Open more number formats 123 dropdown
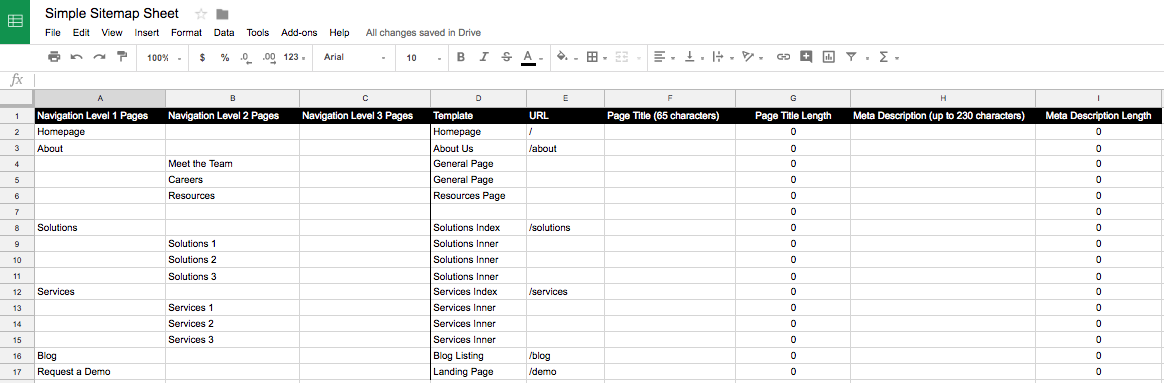The width and height of the screenshot is (1164, 383). [294, 57]
